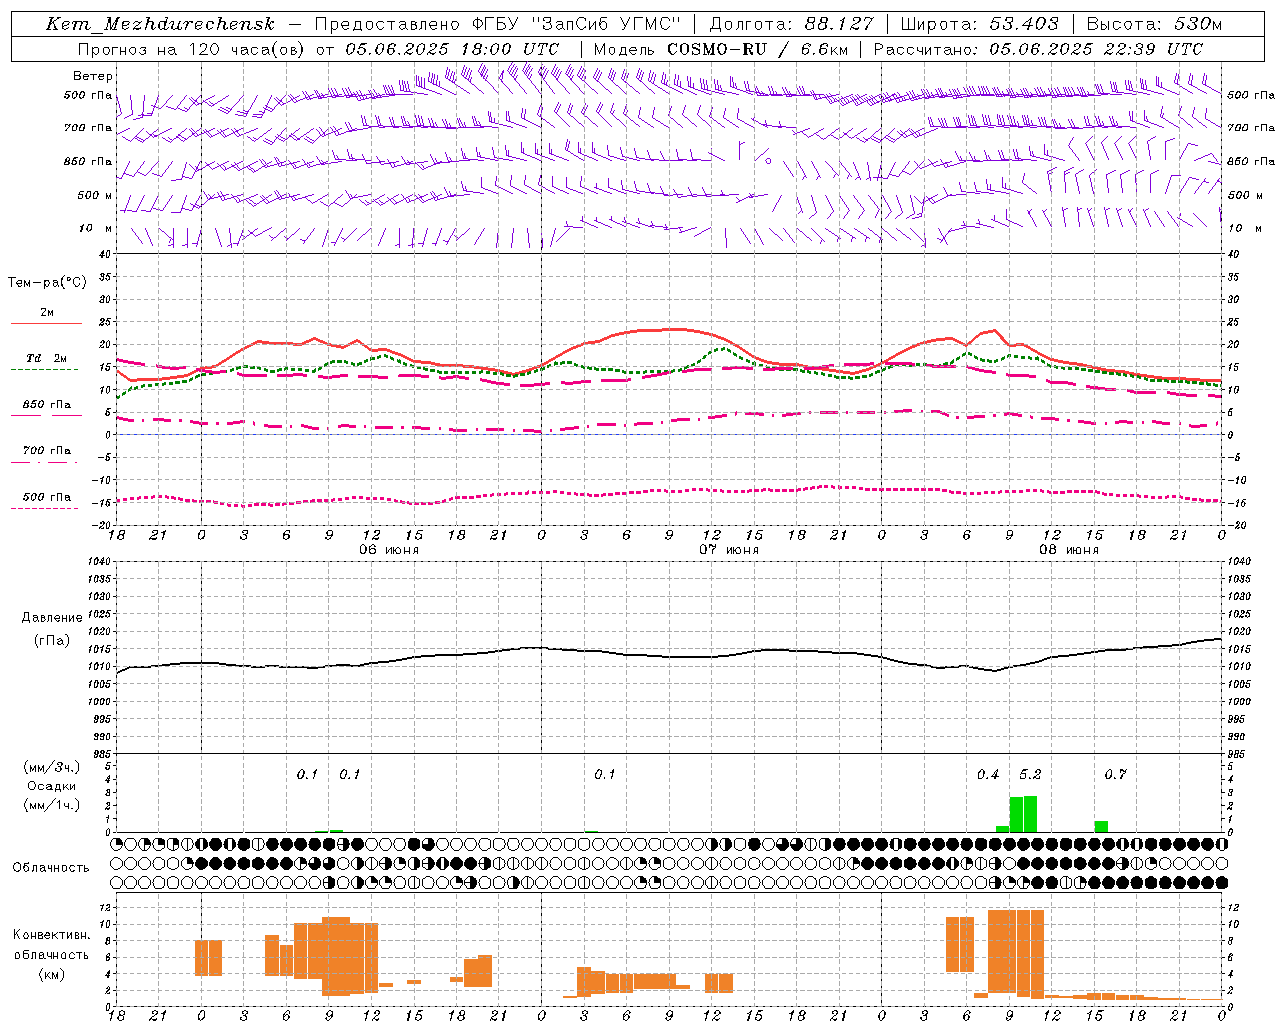1280x1024 pixels.
Task: Click the 'Широта: 53.403' value
Action: tap(979, 24)
